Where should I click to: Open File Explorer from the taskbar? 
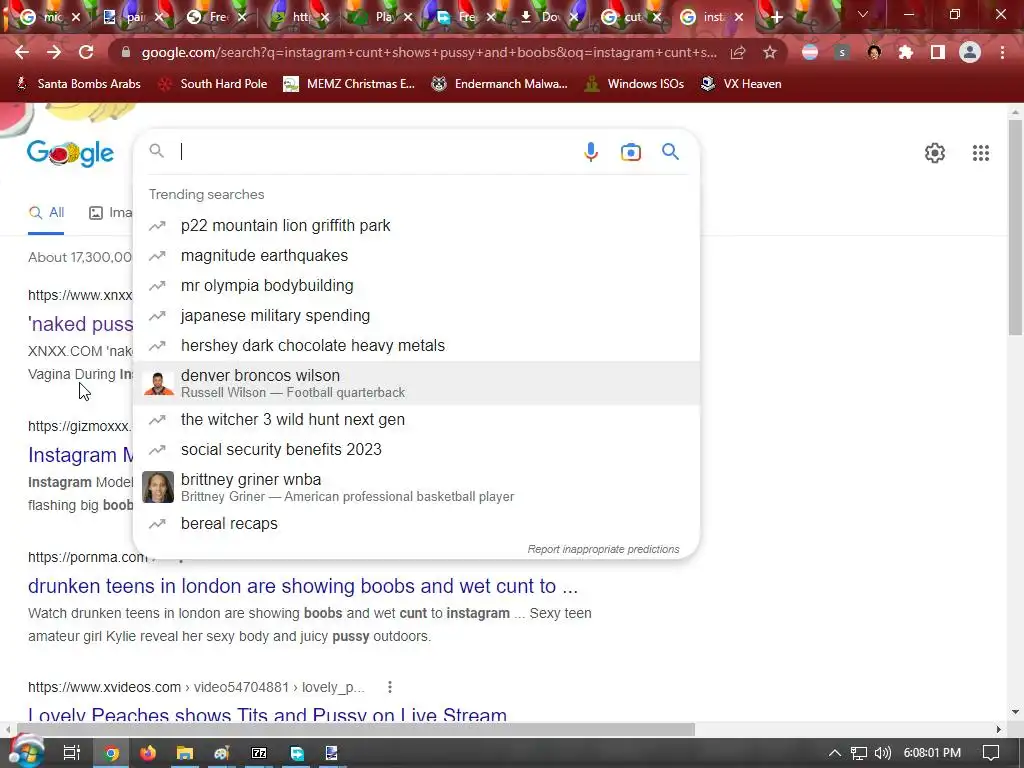click(185, 753)
